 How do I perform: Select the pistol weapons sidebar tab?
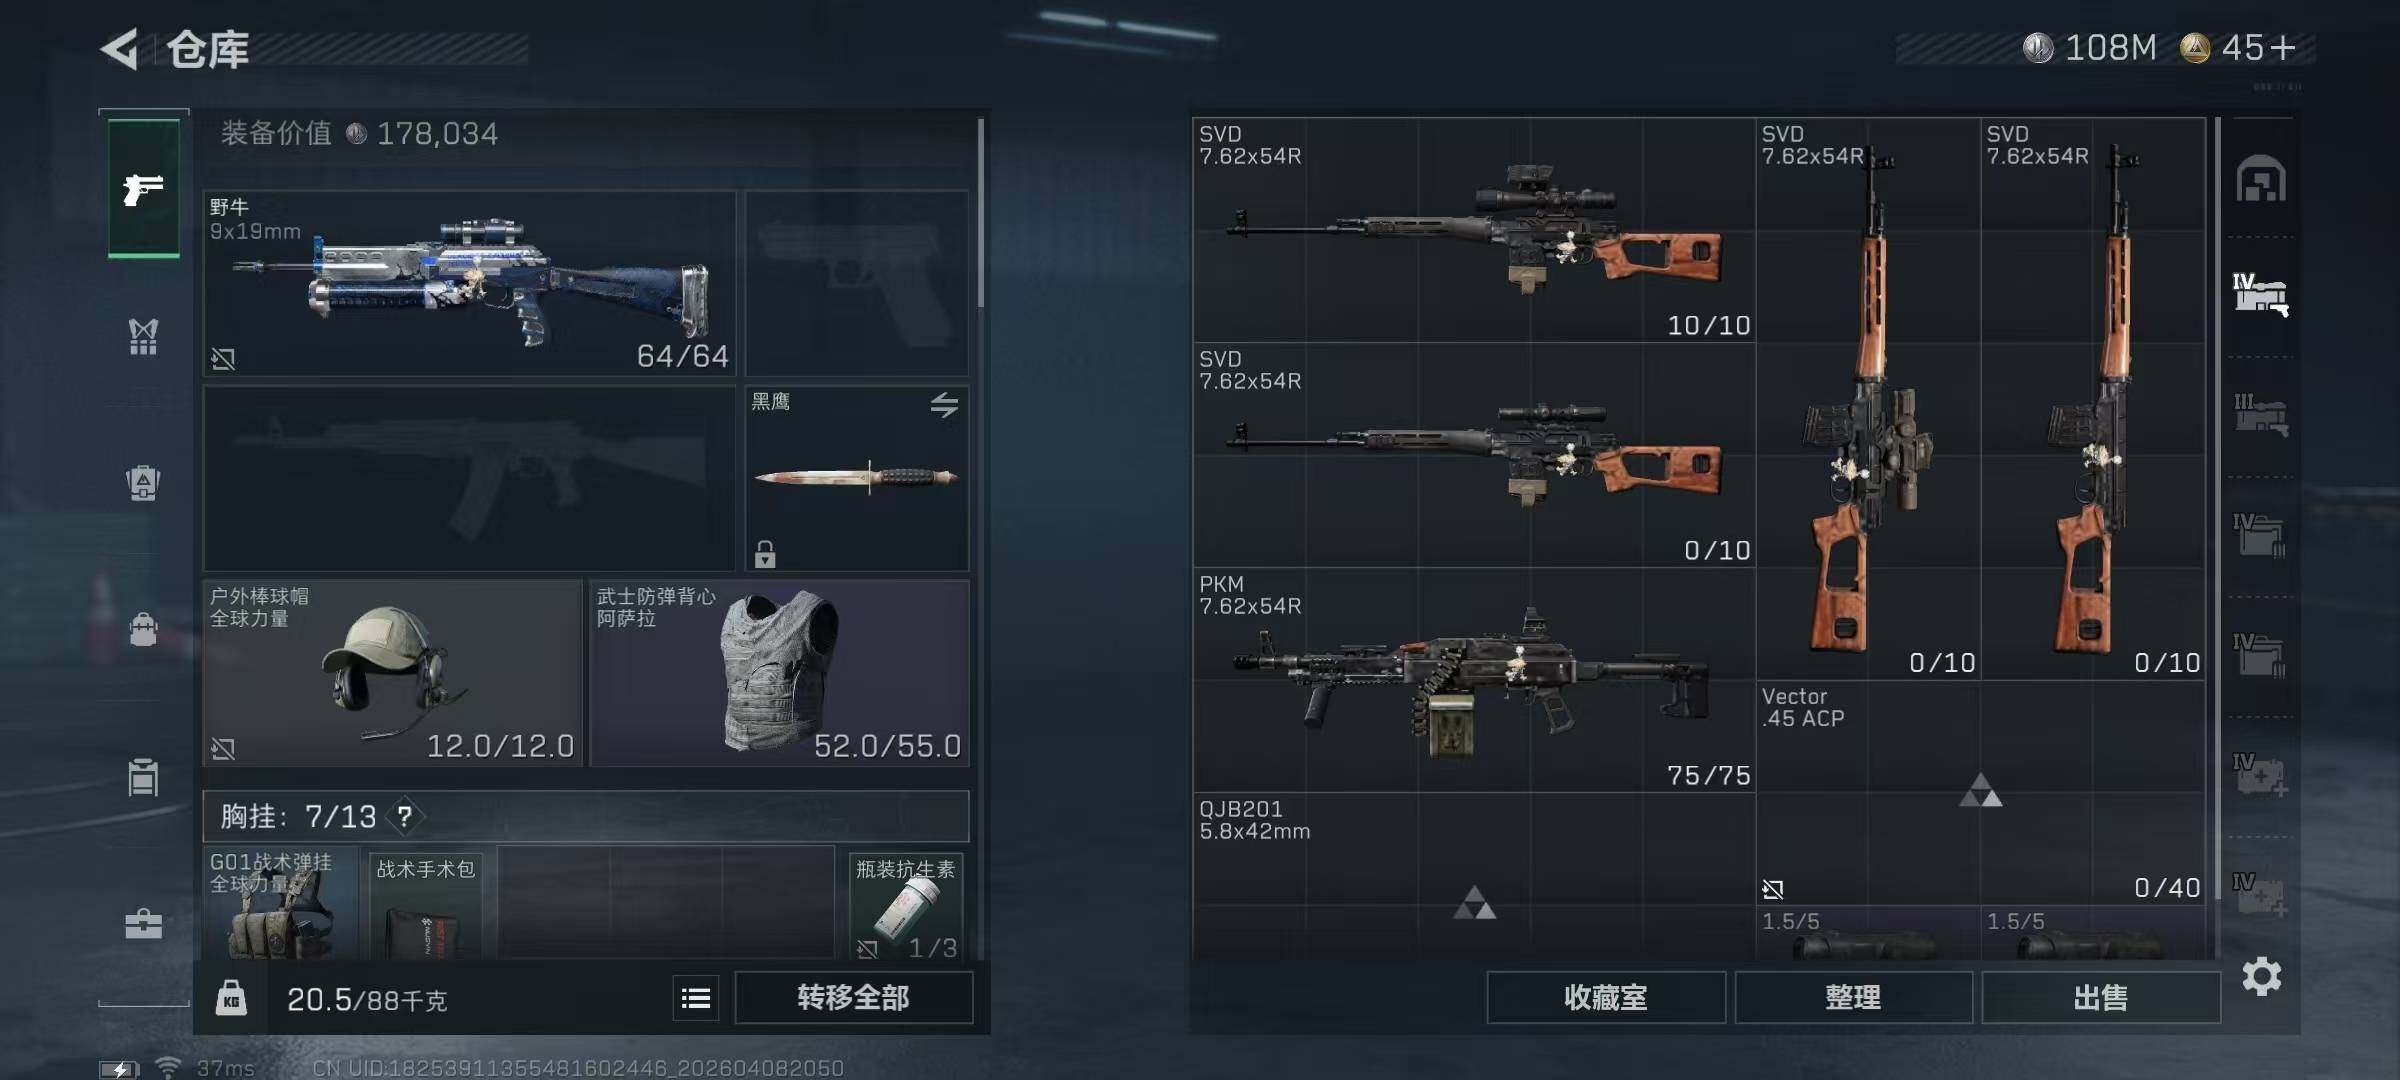144,188
